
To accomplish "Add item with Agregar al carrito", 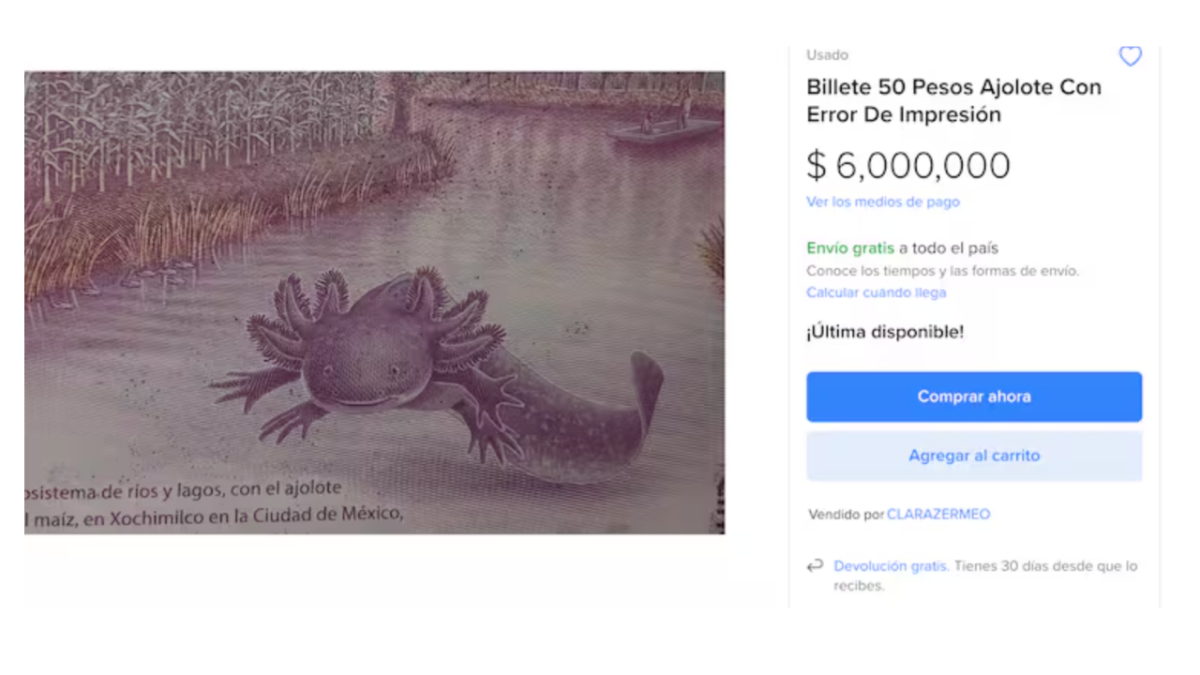I will point(974,456).
